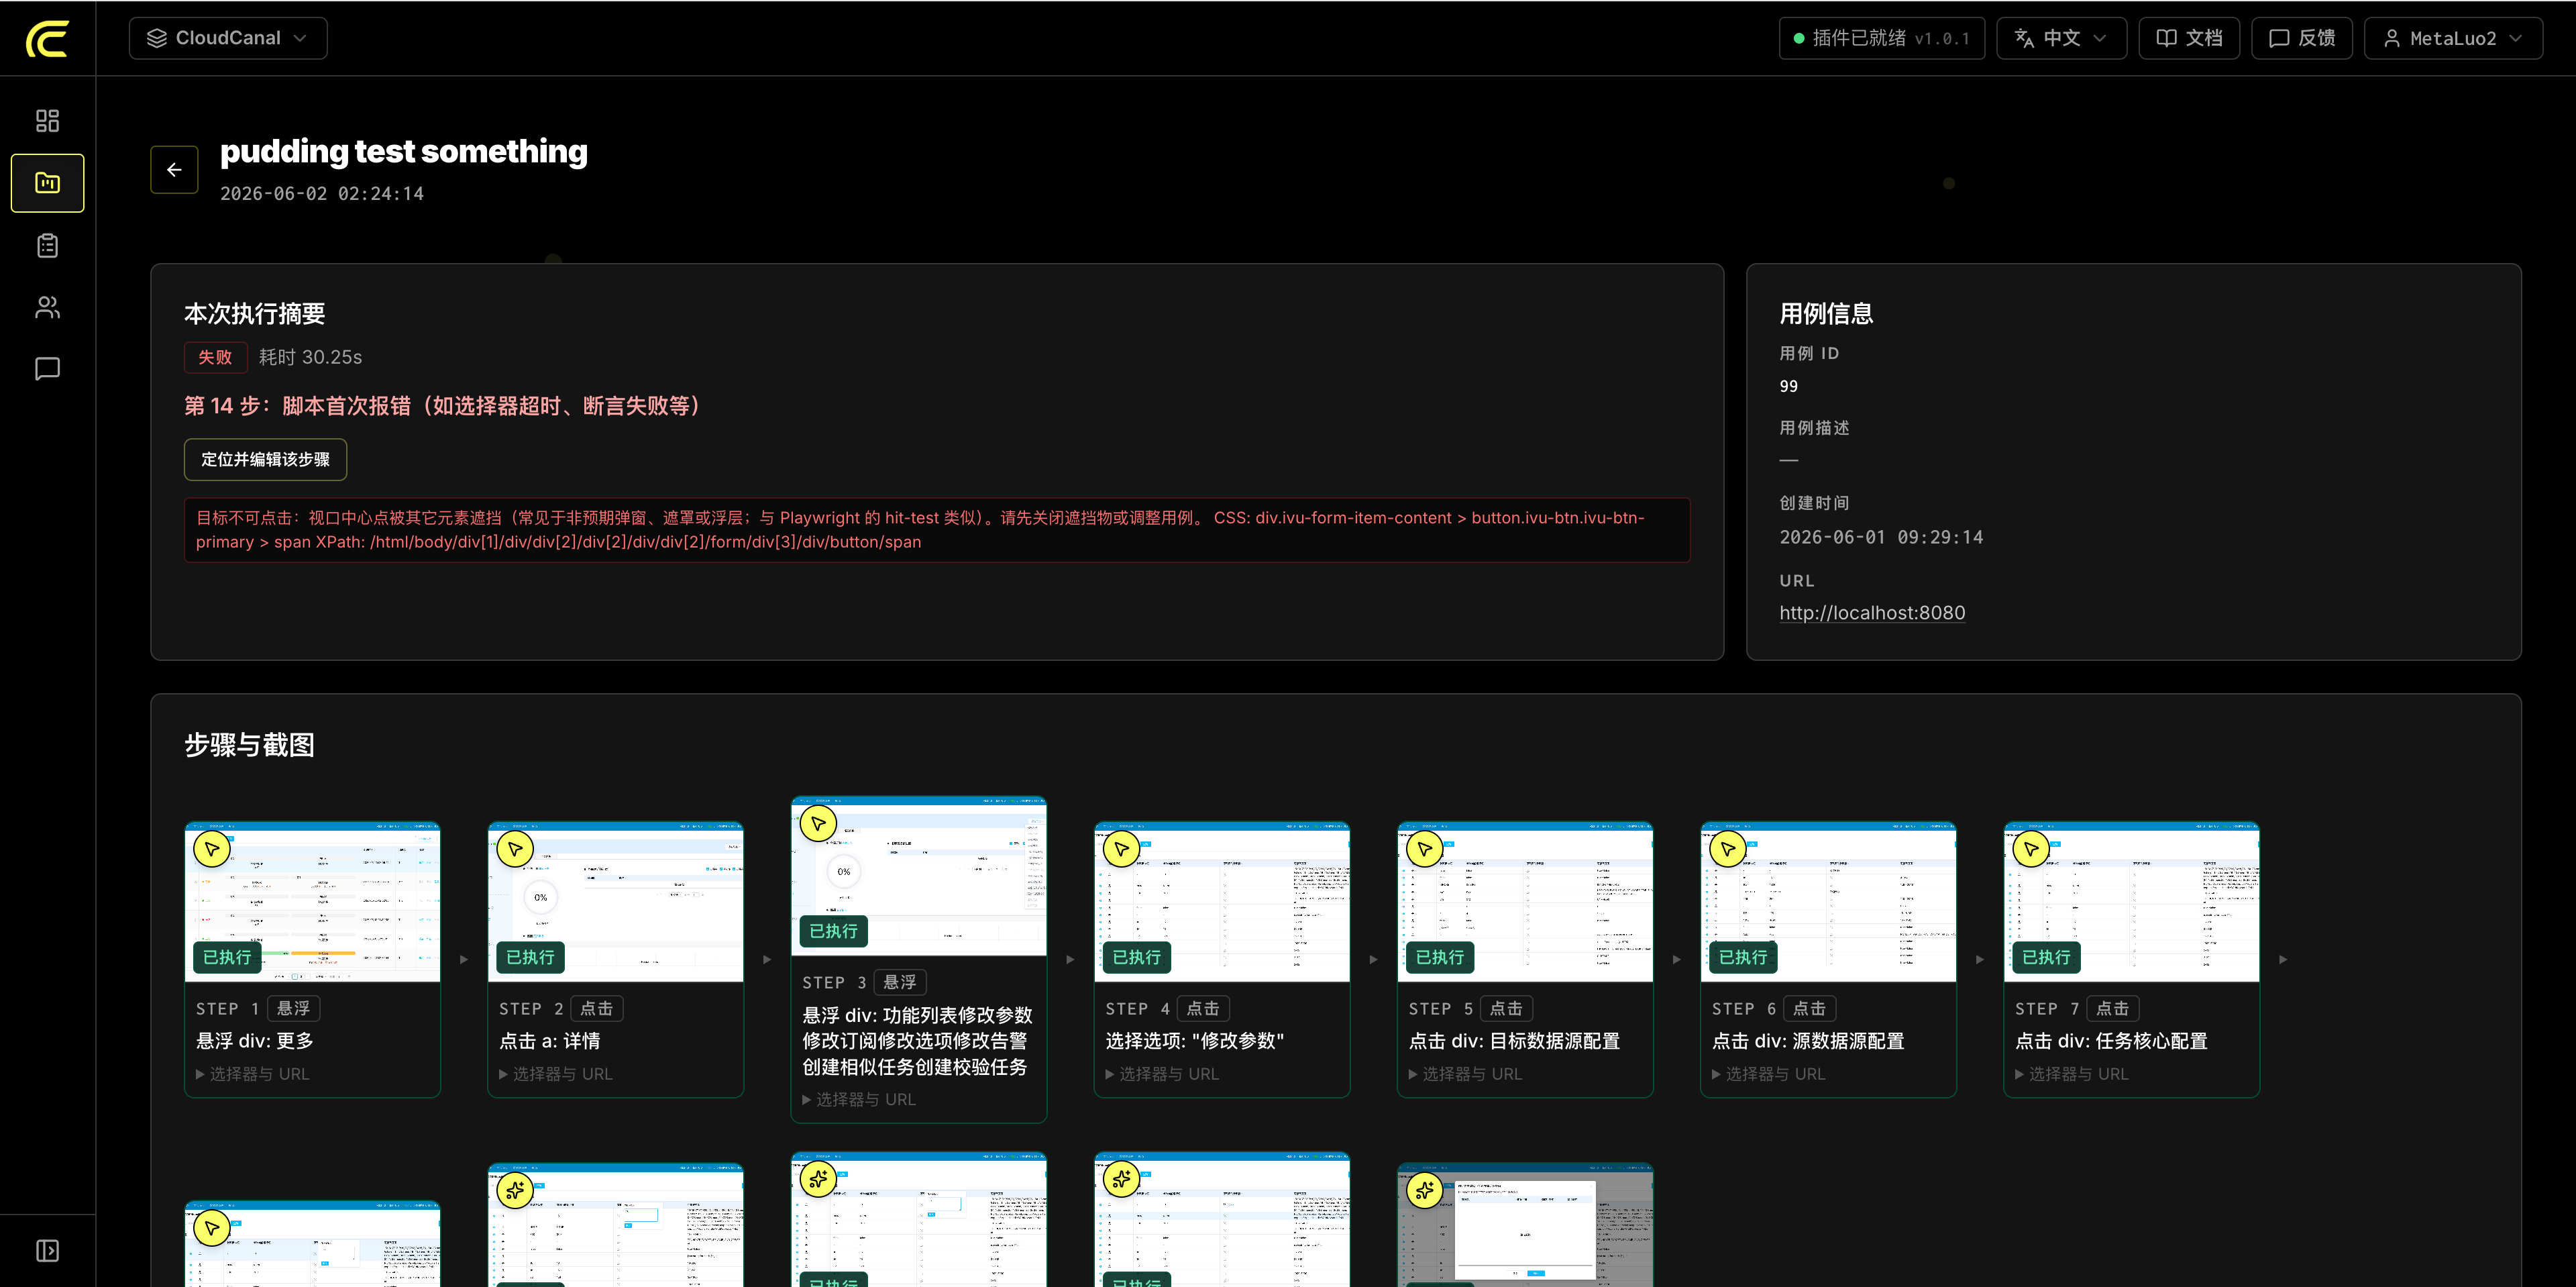Click the cursor icon on Step 3 thumbnail
Viewport: 2576px width, 1287px height.
(818, 823)
